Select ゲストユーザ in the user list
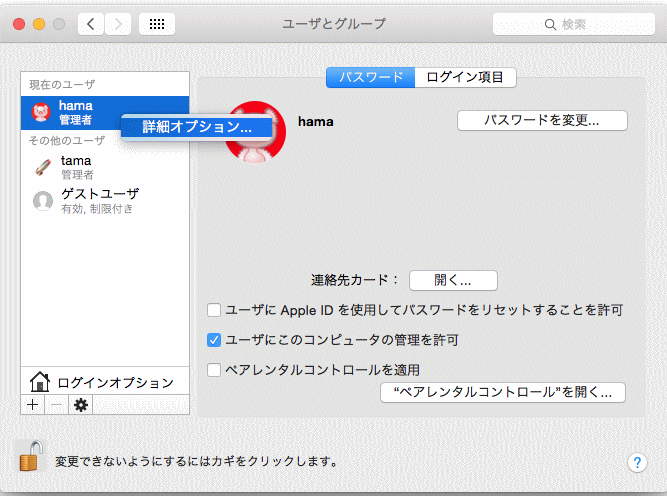667x496 pixels. tap(105, 200)
